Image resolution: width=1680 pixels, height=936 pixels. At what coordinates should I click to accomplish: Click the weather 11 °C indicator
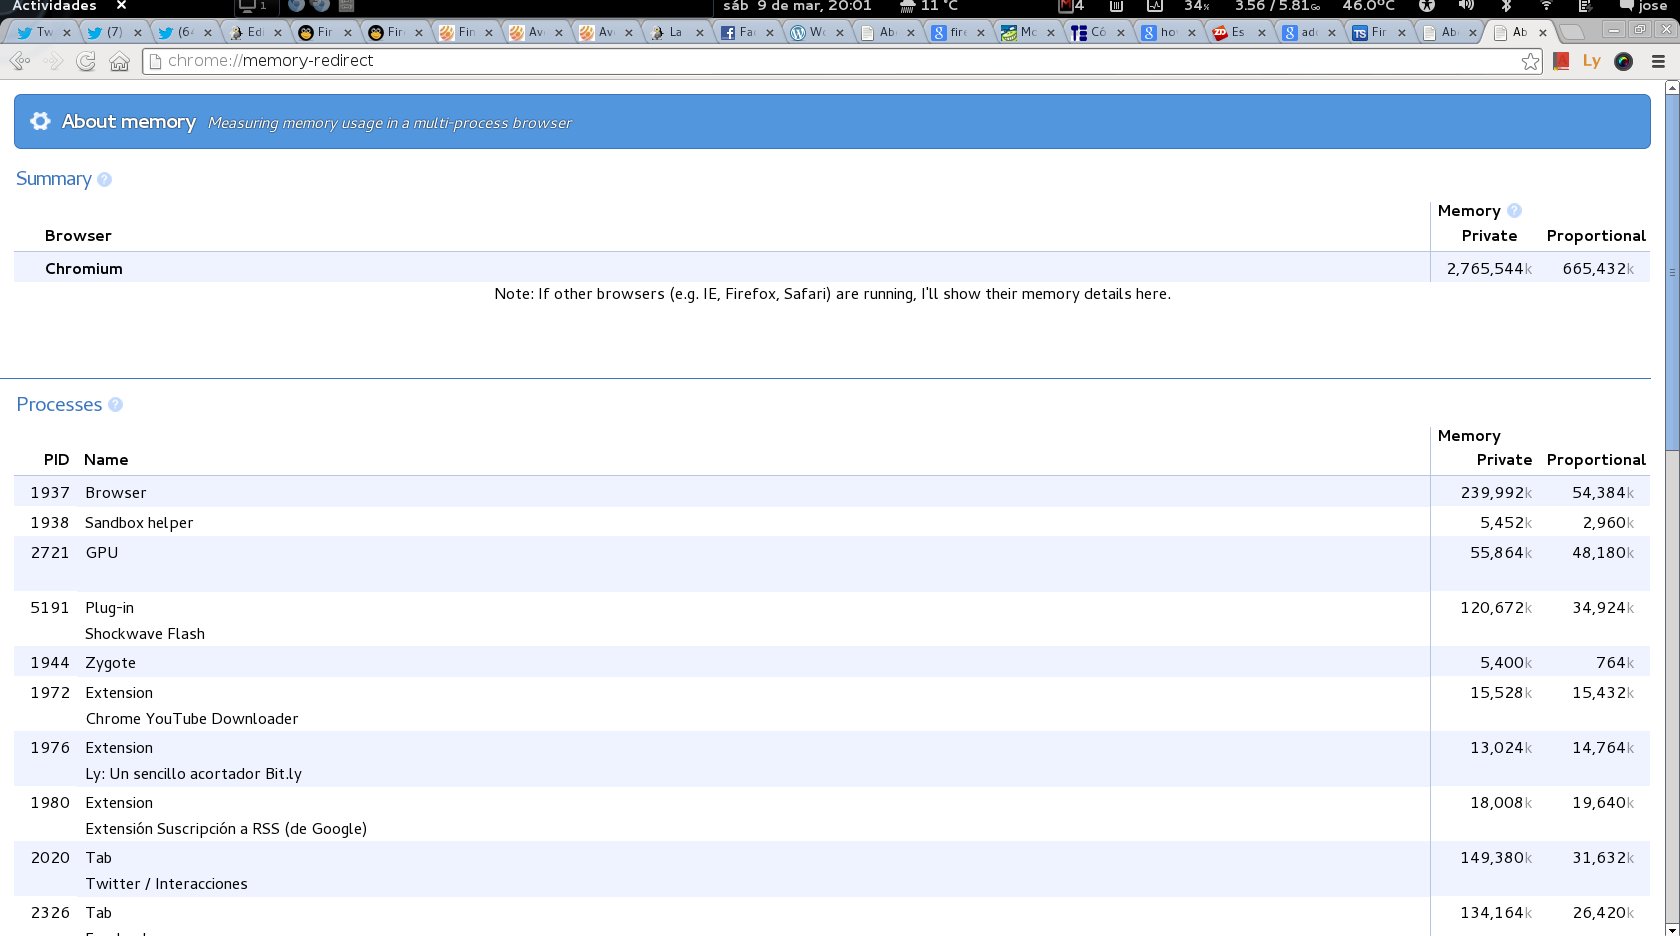pos(929,5)
